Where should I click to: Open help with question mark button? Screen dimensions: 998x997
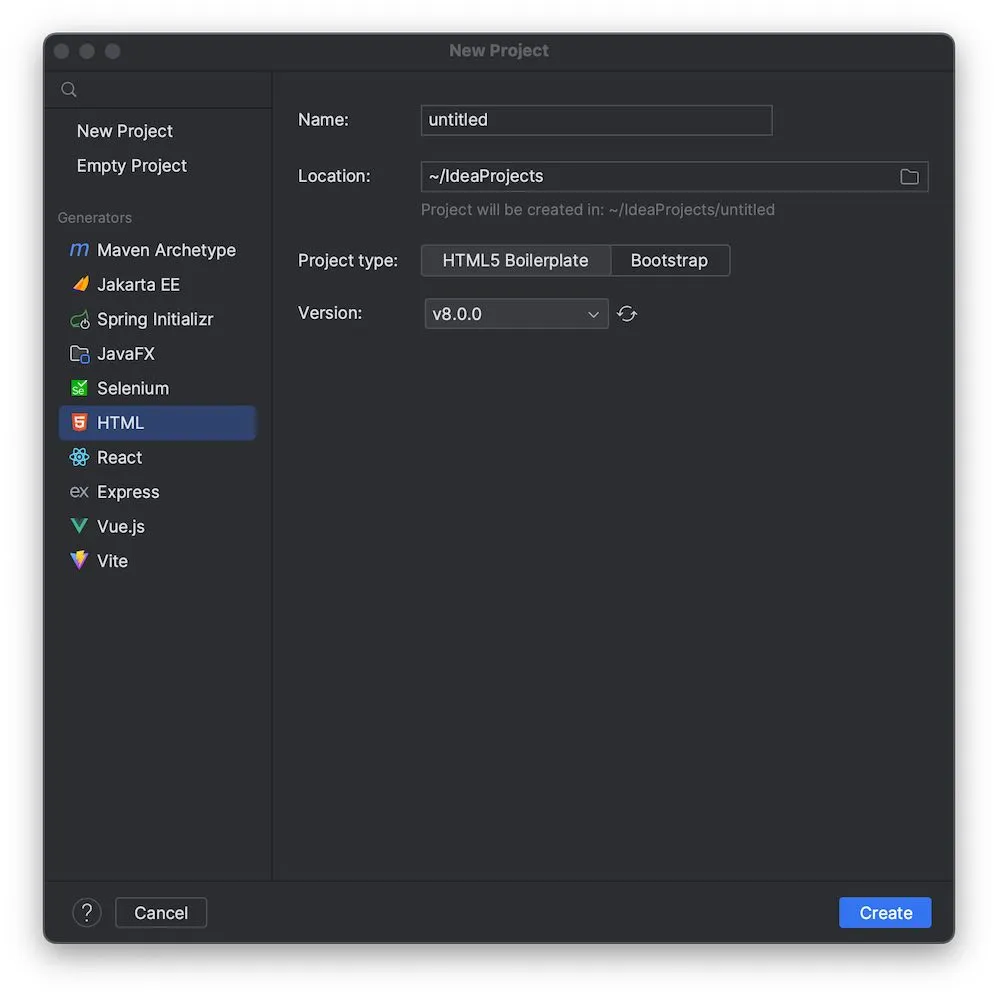click(x=87, y=912)
